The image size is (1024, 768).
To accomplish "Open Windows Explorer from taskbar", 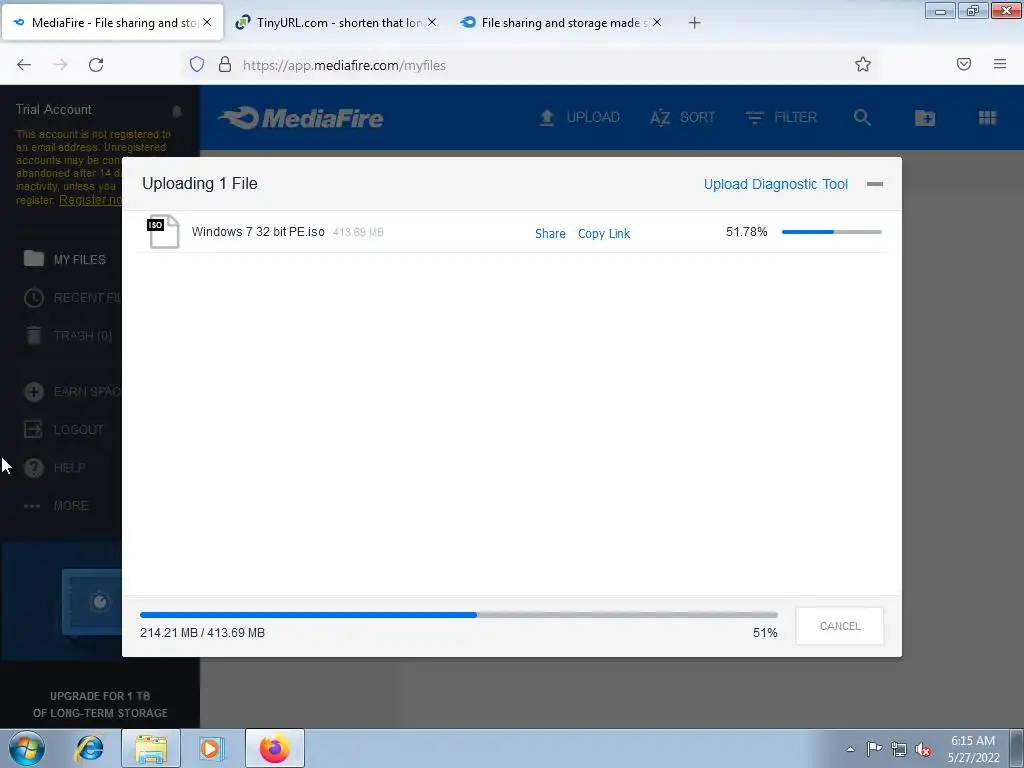I will (151, 748).
